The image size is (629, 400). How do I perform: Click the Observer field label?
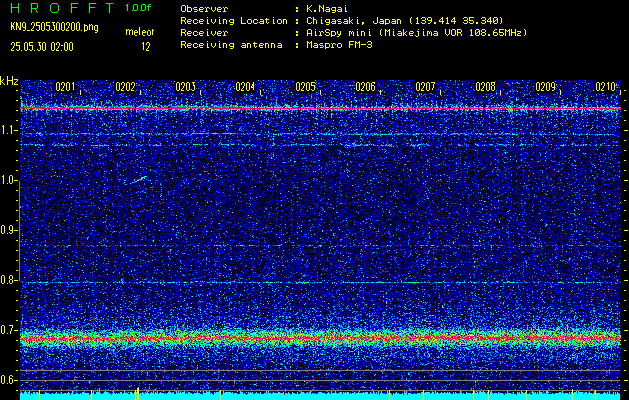tap(204, 9)
